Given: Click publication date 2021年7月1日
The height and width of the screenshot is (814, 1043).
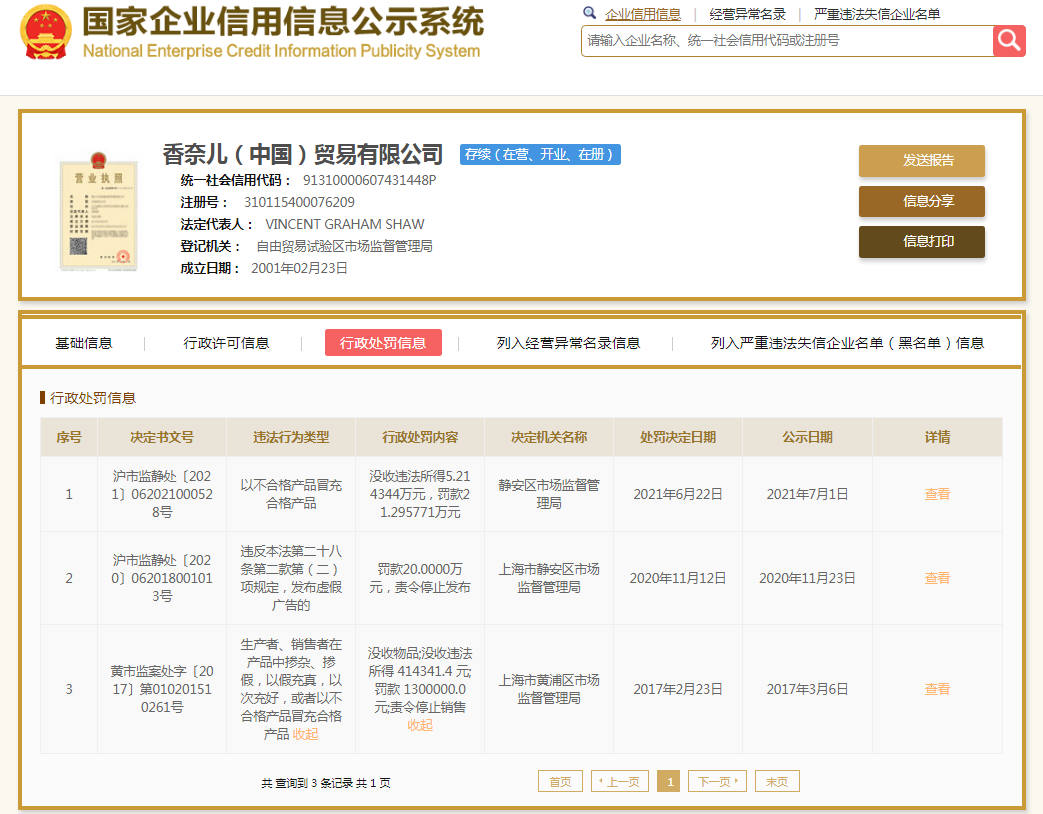Looking at the screenshot, I should (x=807, y=494).
